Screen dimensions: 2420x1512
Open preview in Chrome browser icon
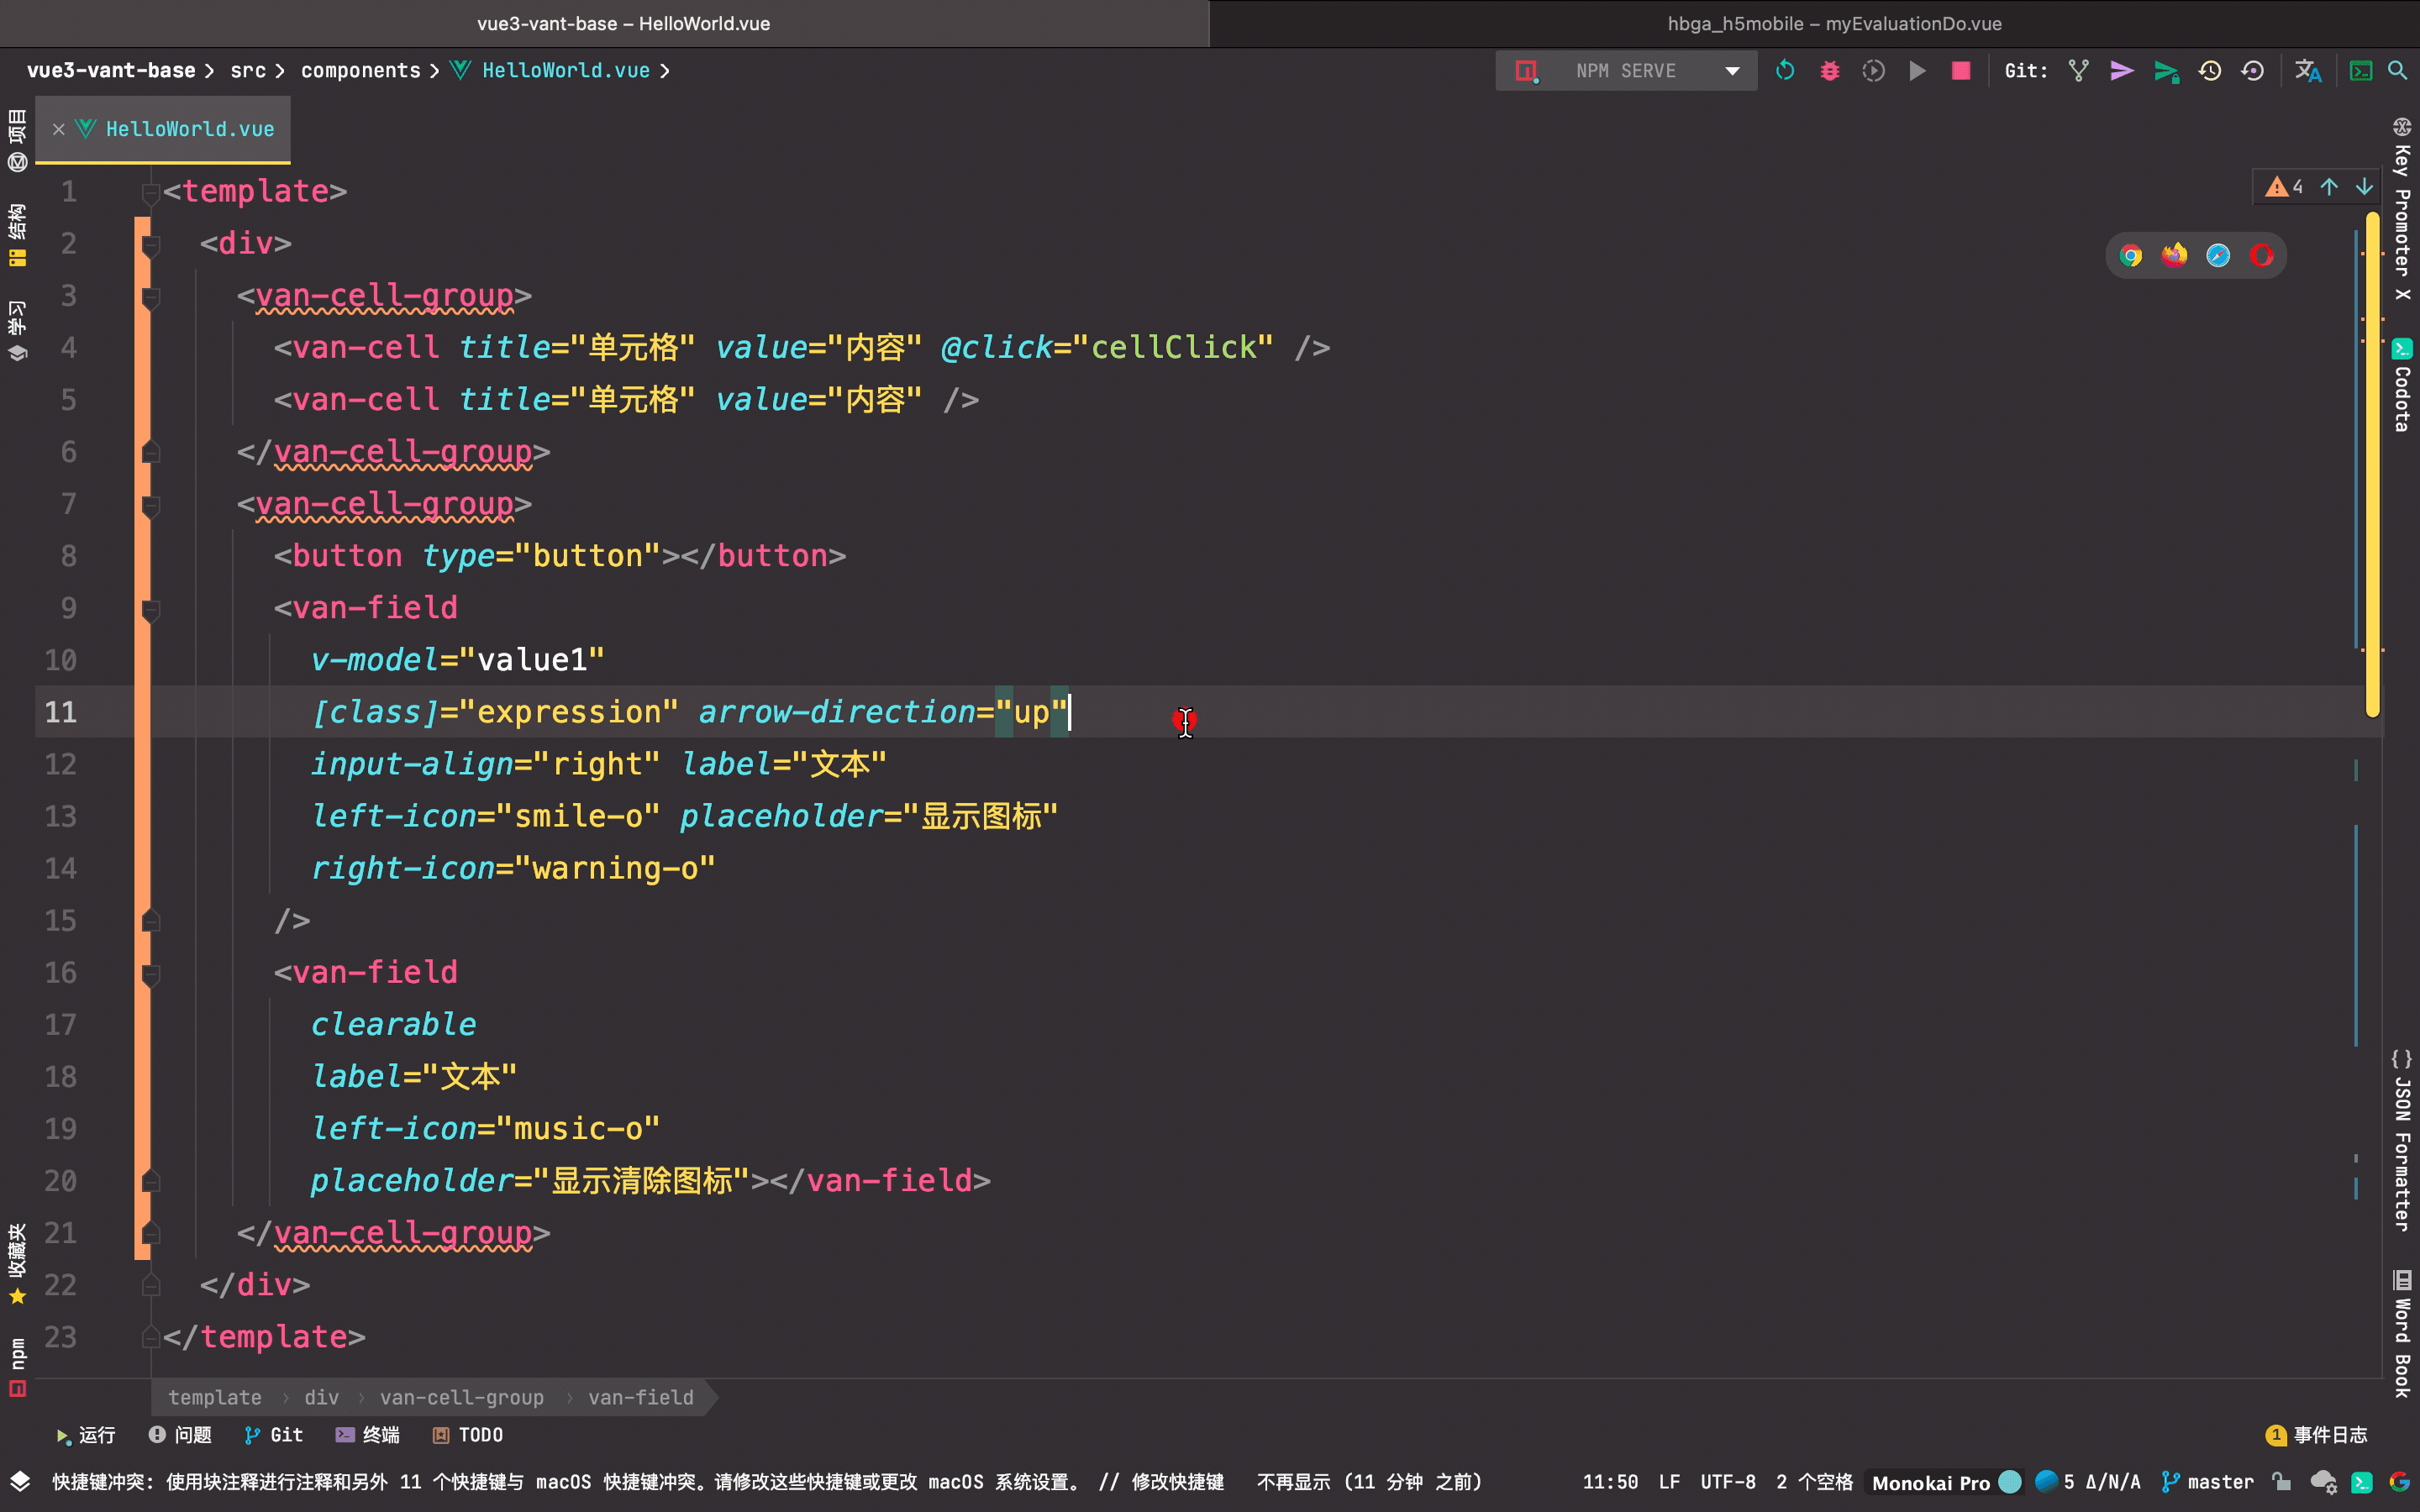pos(2130,256)
